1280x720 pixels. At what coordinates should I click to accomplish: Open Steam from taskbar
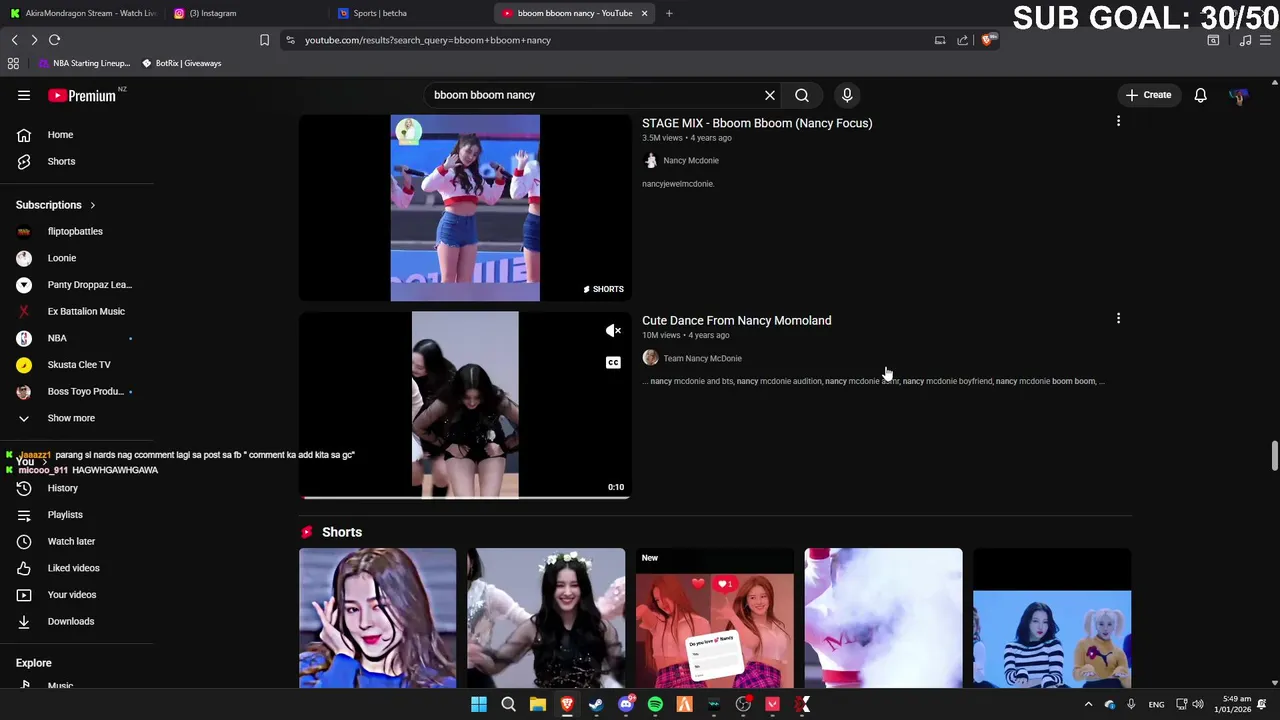point(596,704)
